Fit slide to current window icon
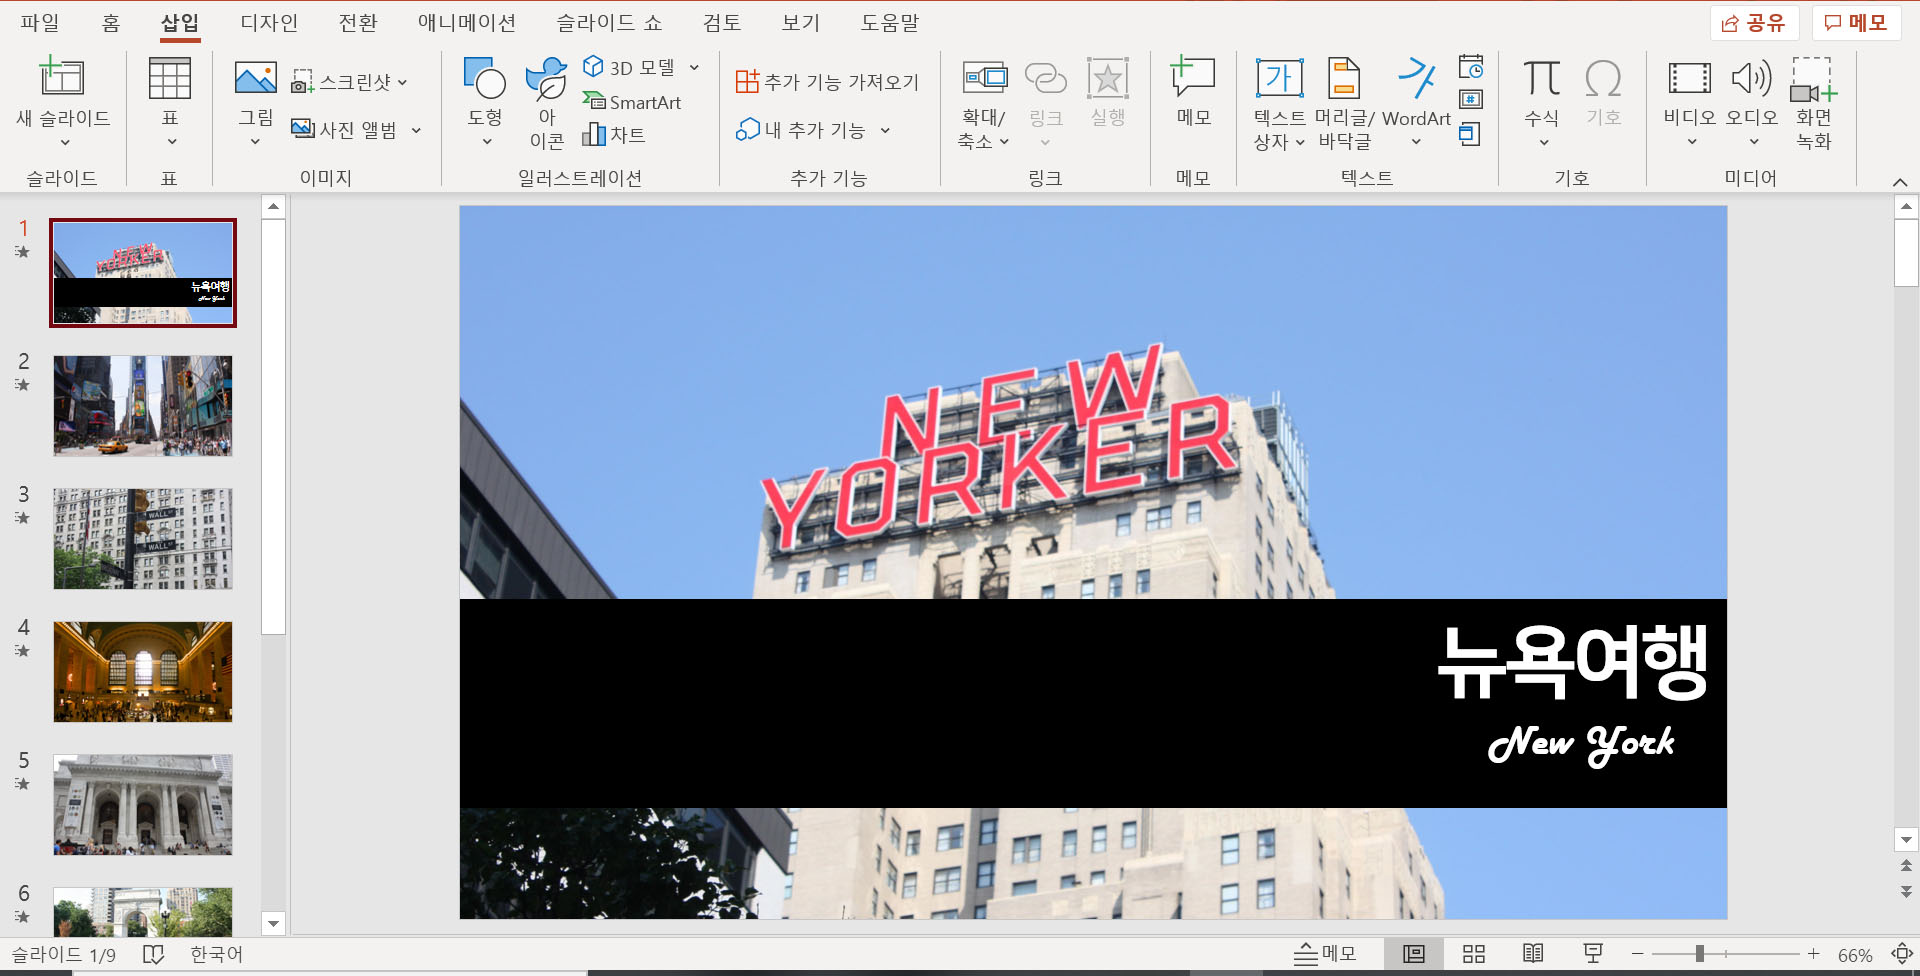 pos(1902,954)
